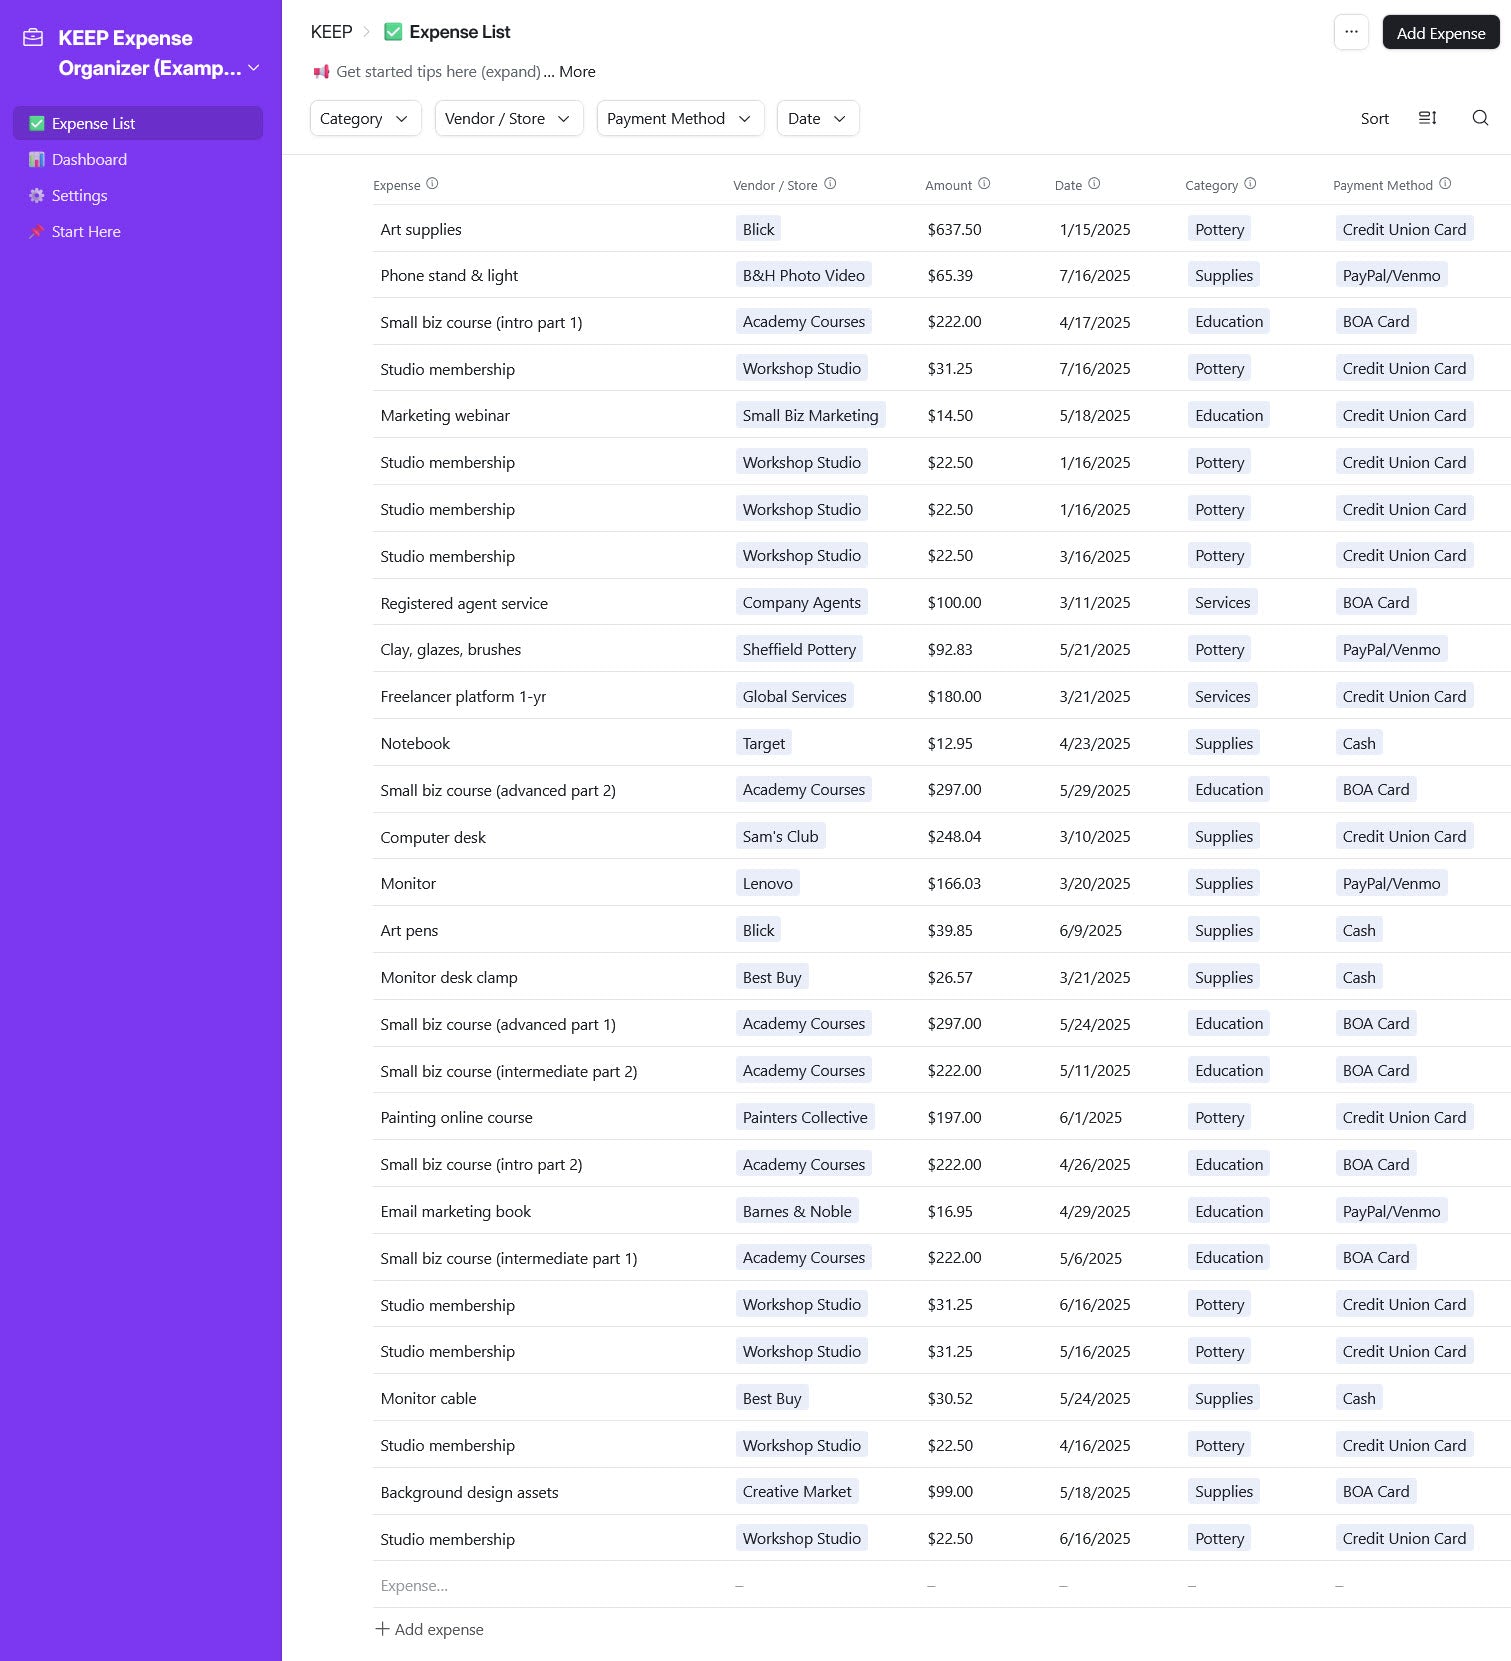
Task: Click the info icon beside Amount column
Action: [984, 184]
